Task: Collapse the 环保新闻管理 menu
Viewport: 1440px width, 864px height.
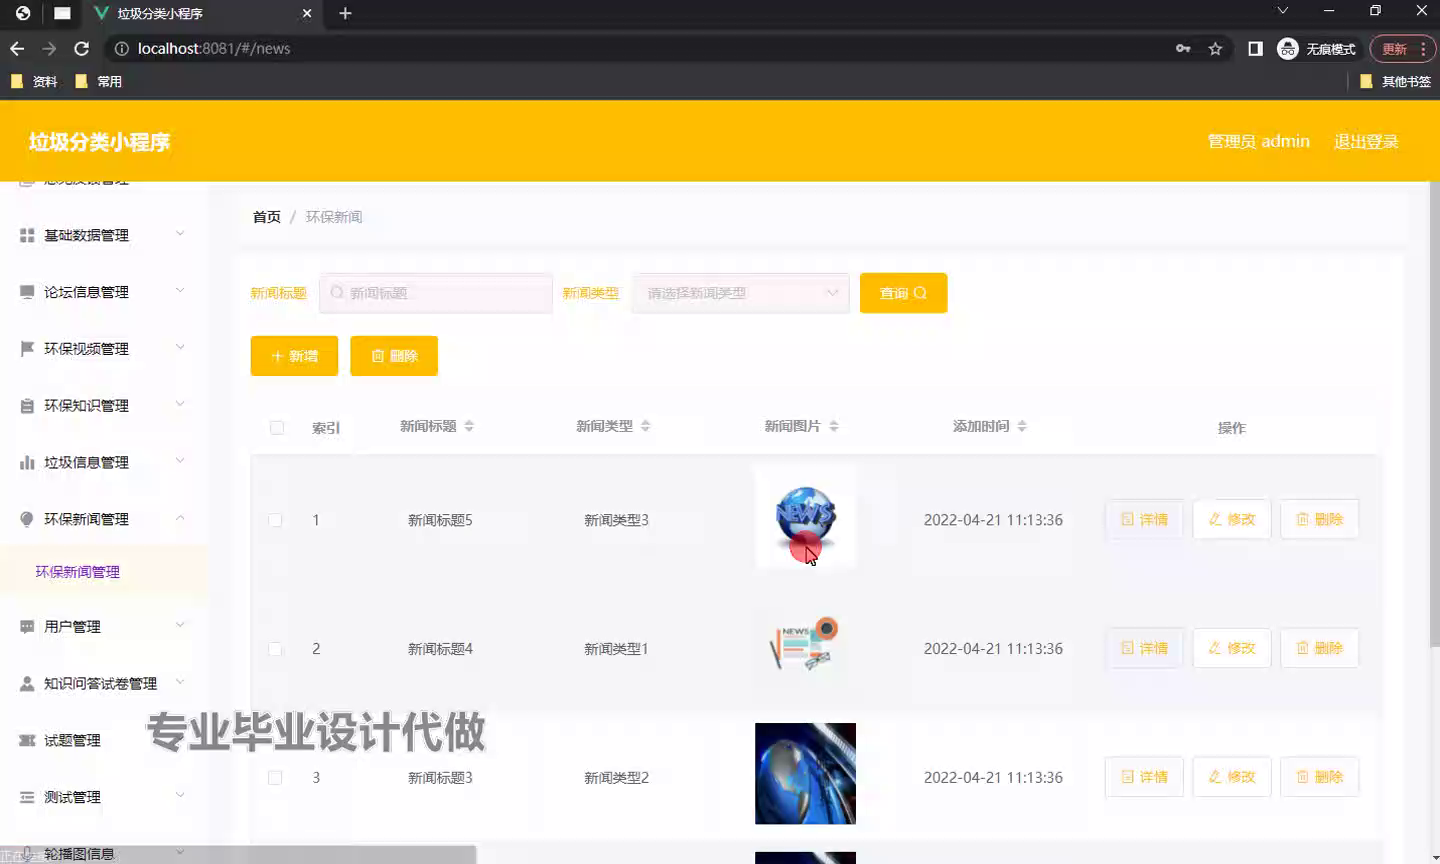Action: [180, 518]
